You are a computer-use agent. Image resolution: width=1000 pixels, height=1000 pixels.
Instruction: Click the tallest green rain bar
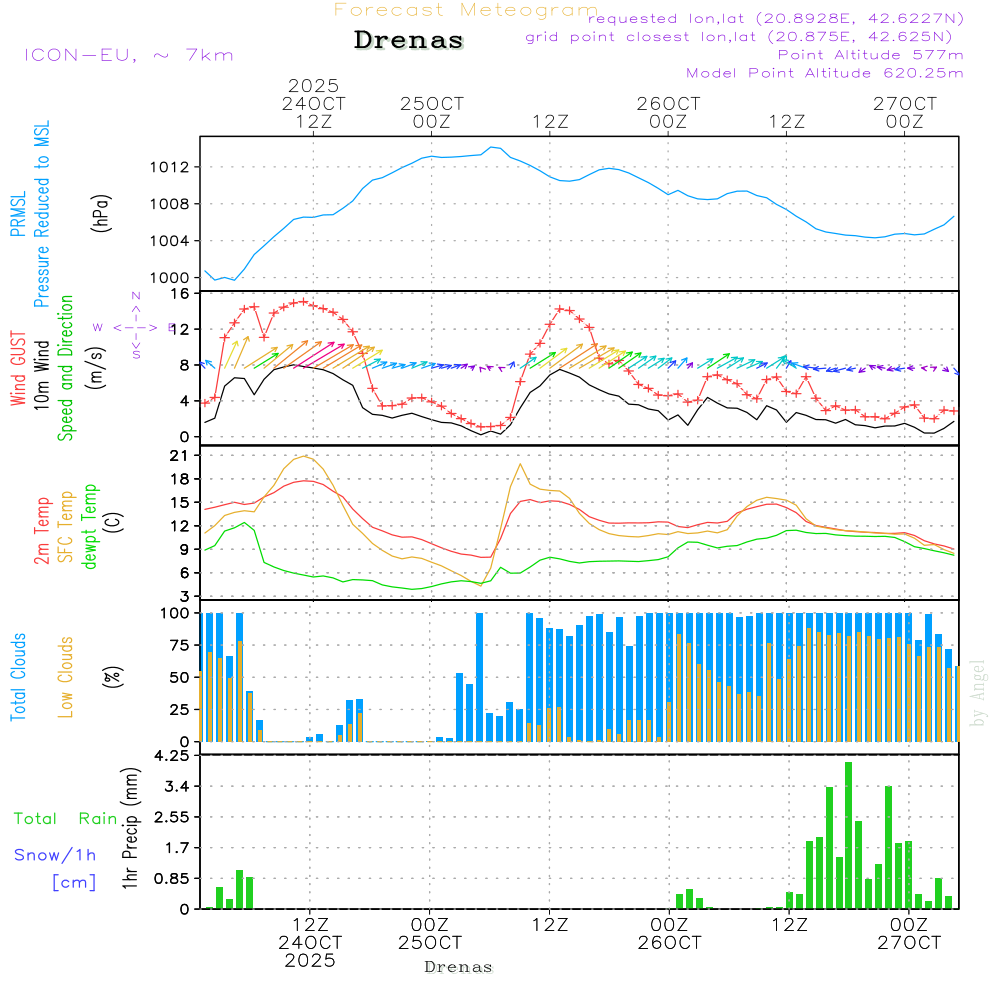click(848, 835)
